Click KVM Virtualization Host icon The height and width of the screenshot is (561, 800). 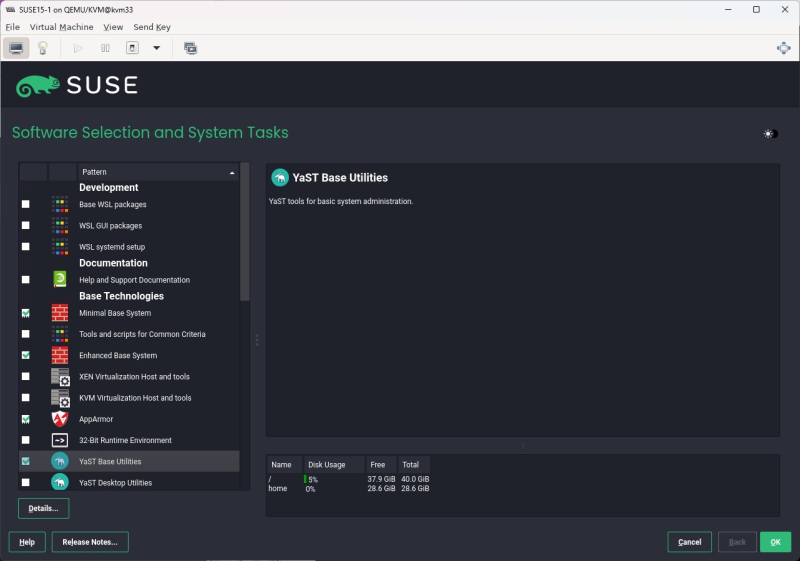point(60,398)
